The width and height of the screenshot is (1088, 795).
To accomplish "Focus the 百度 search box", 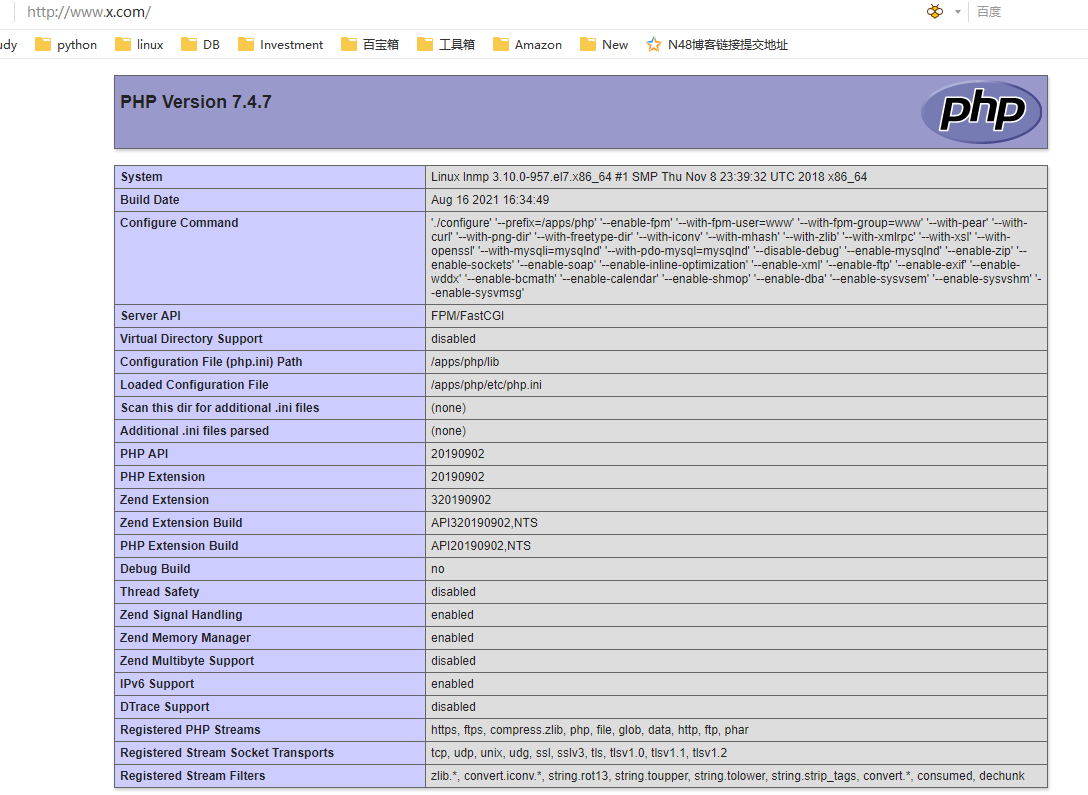I will (1025, 12).
